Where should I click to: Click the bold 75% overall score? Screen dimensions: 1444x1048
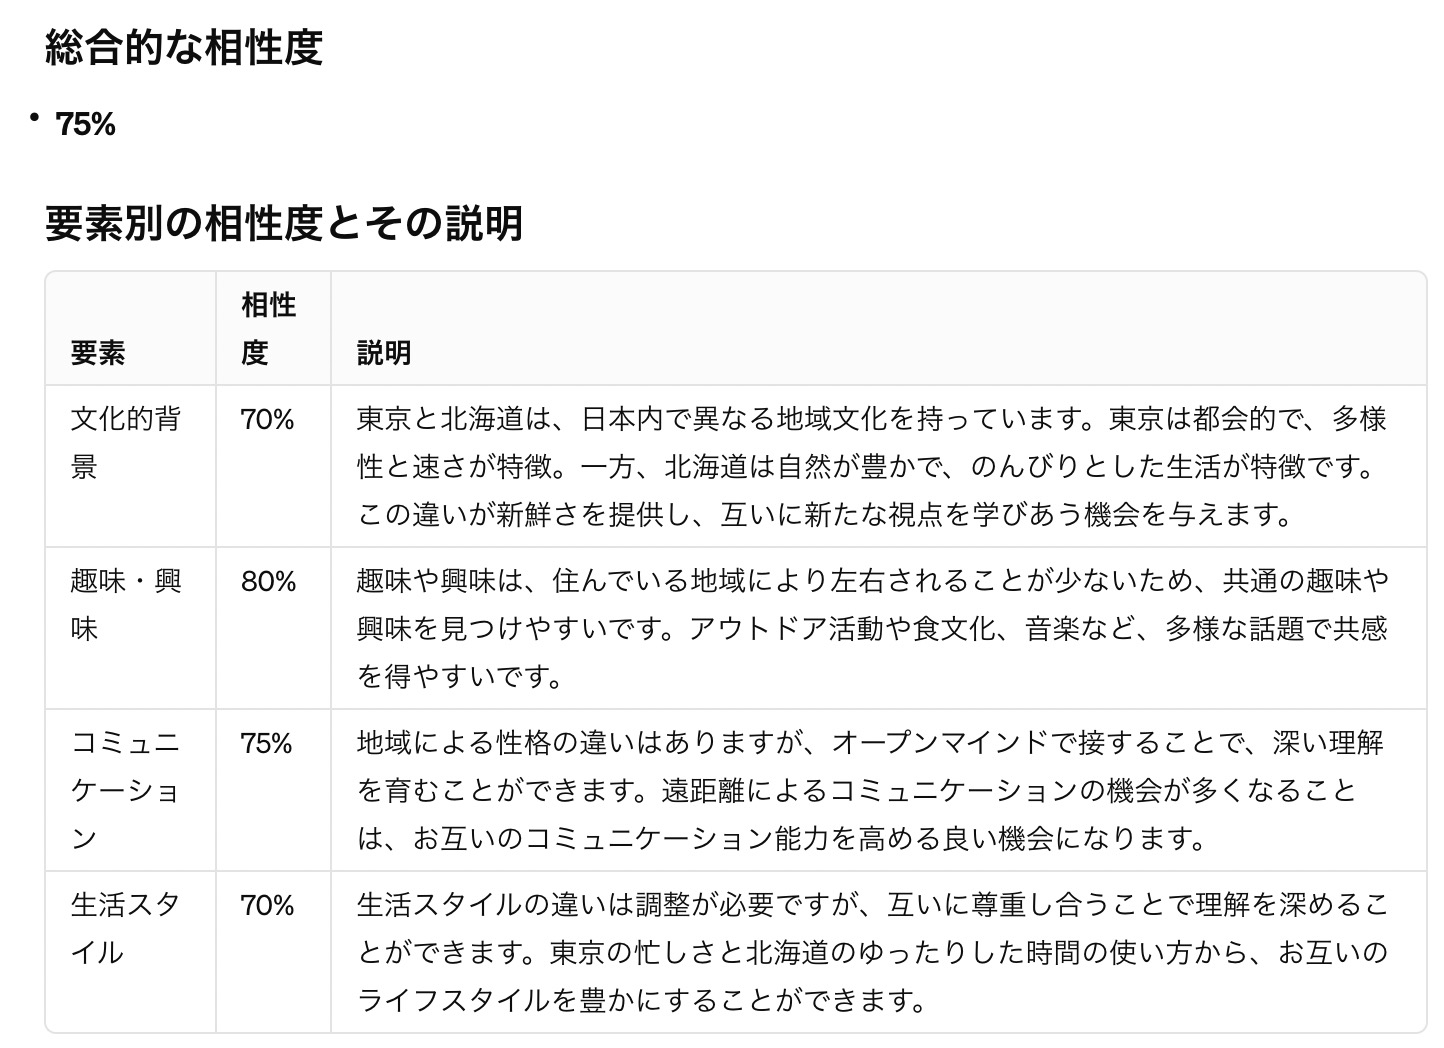point(86,124)
